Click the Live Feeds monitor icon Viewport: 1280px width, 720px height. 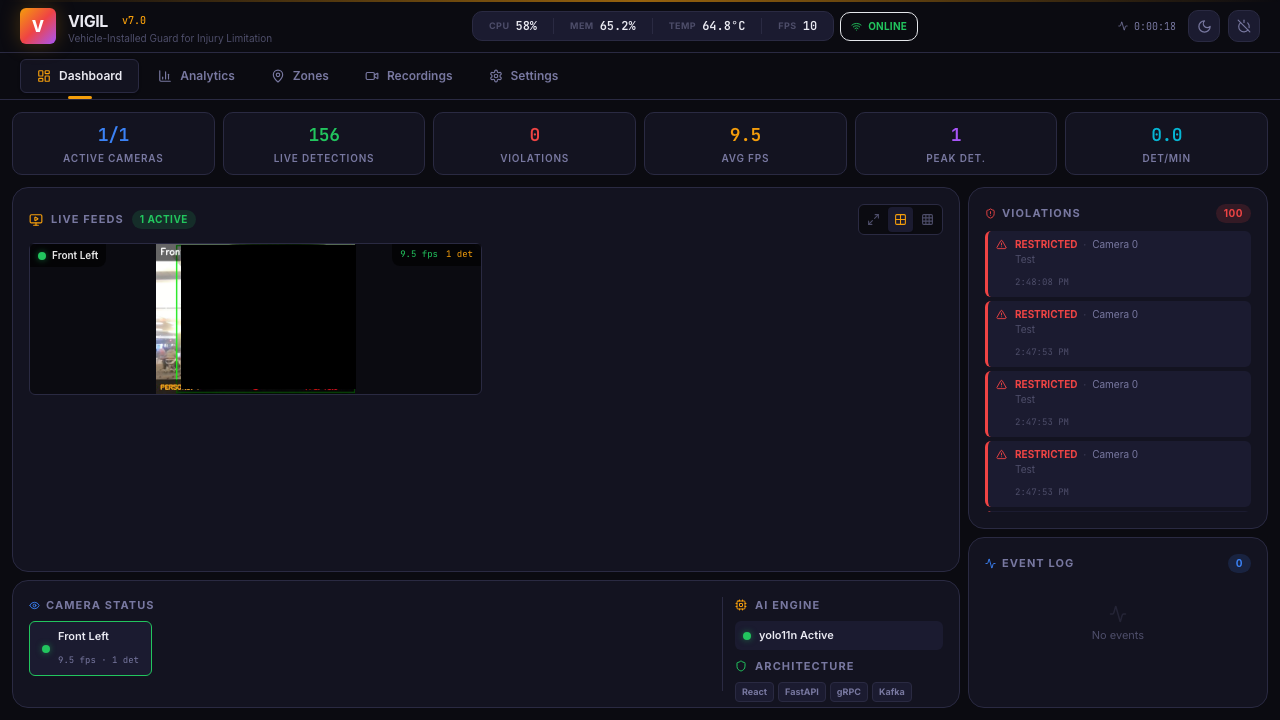coord(36,219)
